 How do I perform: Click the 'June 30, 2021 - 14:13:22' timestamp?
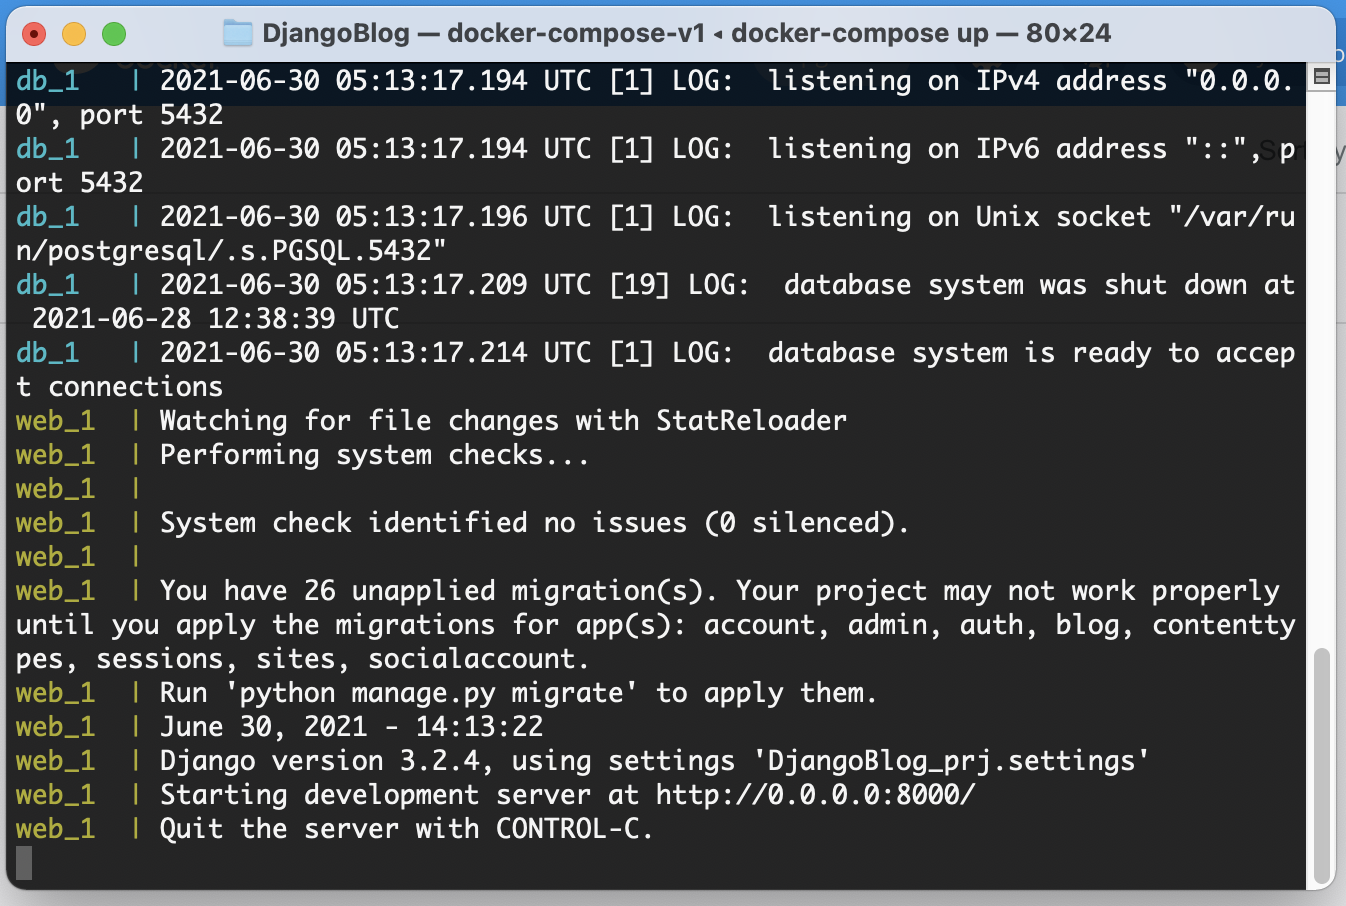click(351, 727)
